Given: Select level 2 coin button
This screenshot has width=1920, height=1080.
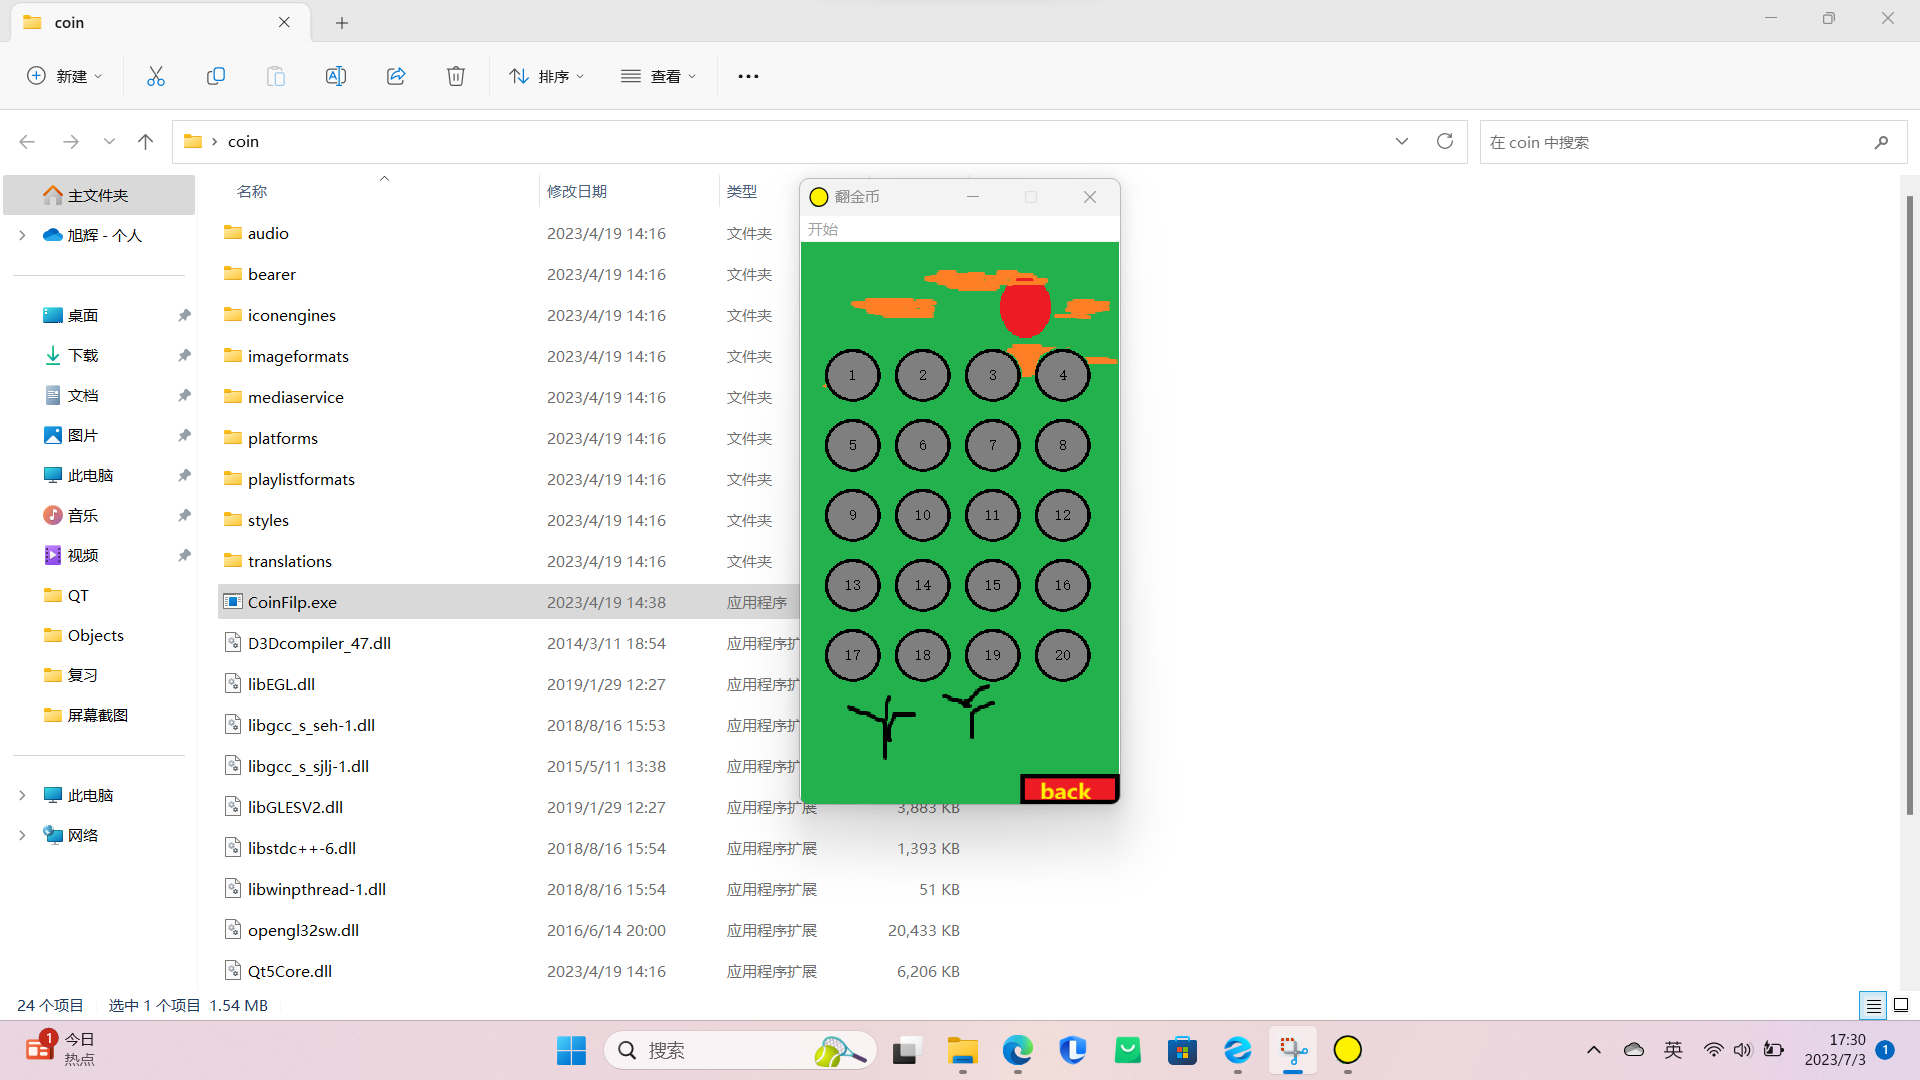Looking at the screenshot, I should pos(922,375).
